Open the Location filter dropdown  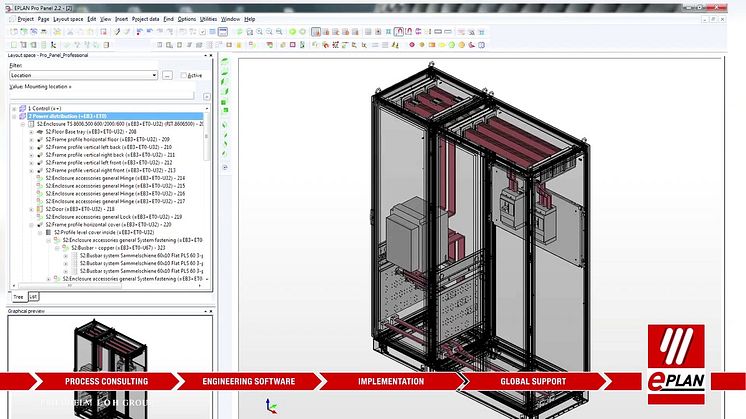tap(154, 75)
